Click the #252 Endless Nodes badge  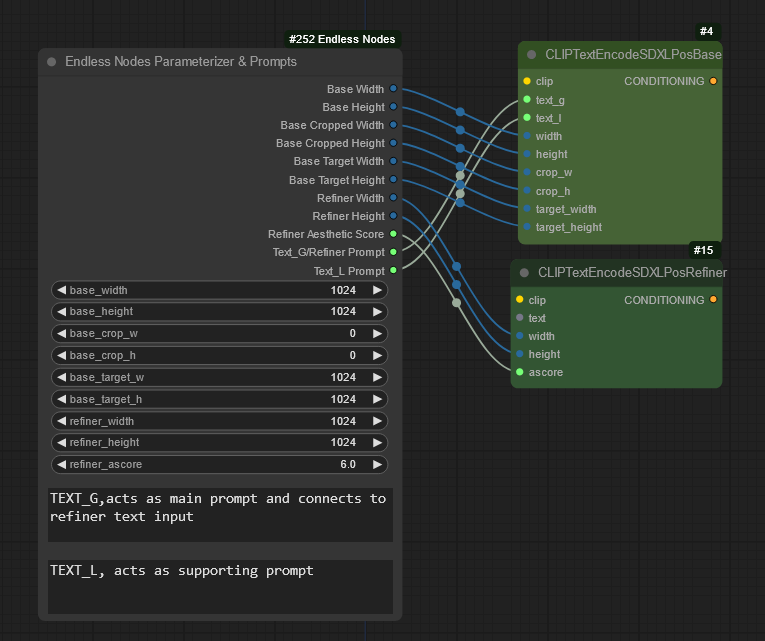coord(341,40)
